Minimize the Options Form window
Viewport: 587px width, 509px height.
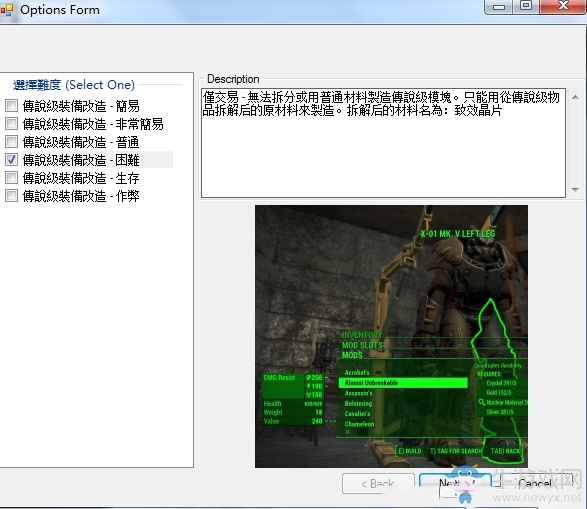pos(498,7)
